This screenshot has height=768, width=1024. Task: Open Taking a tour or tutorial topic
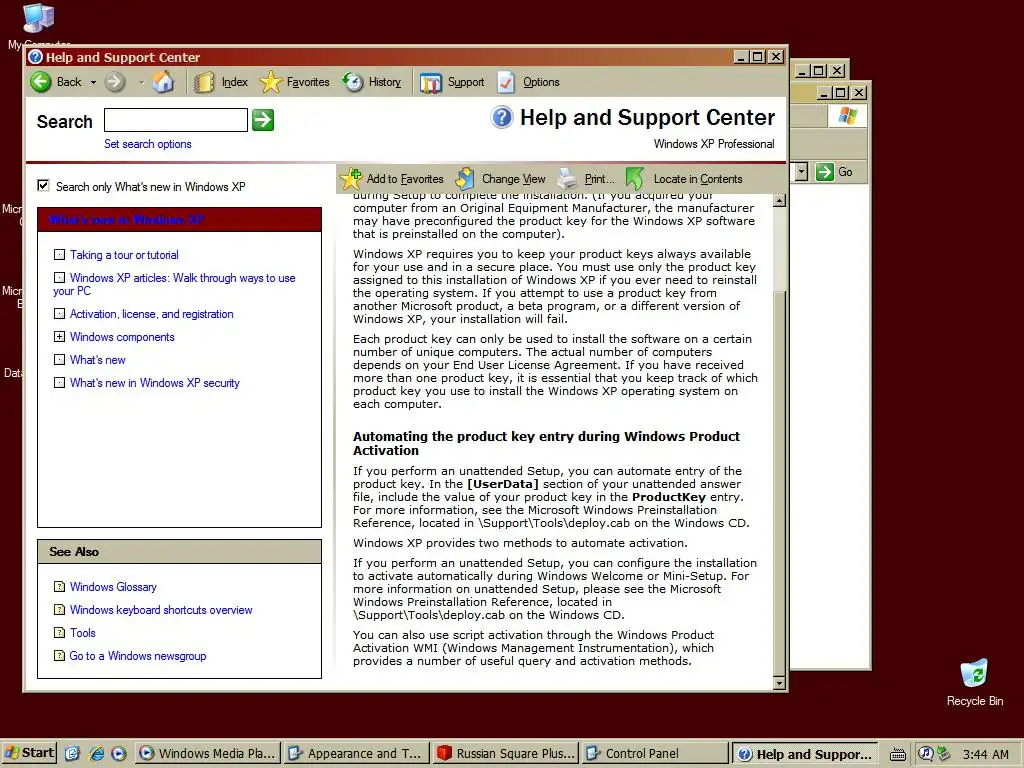click(x=124, y=255)
